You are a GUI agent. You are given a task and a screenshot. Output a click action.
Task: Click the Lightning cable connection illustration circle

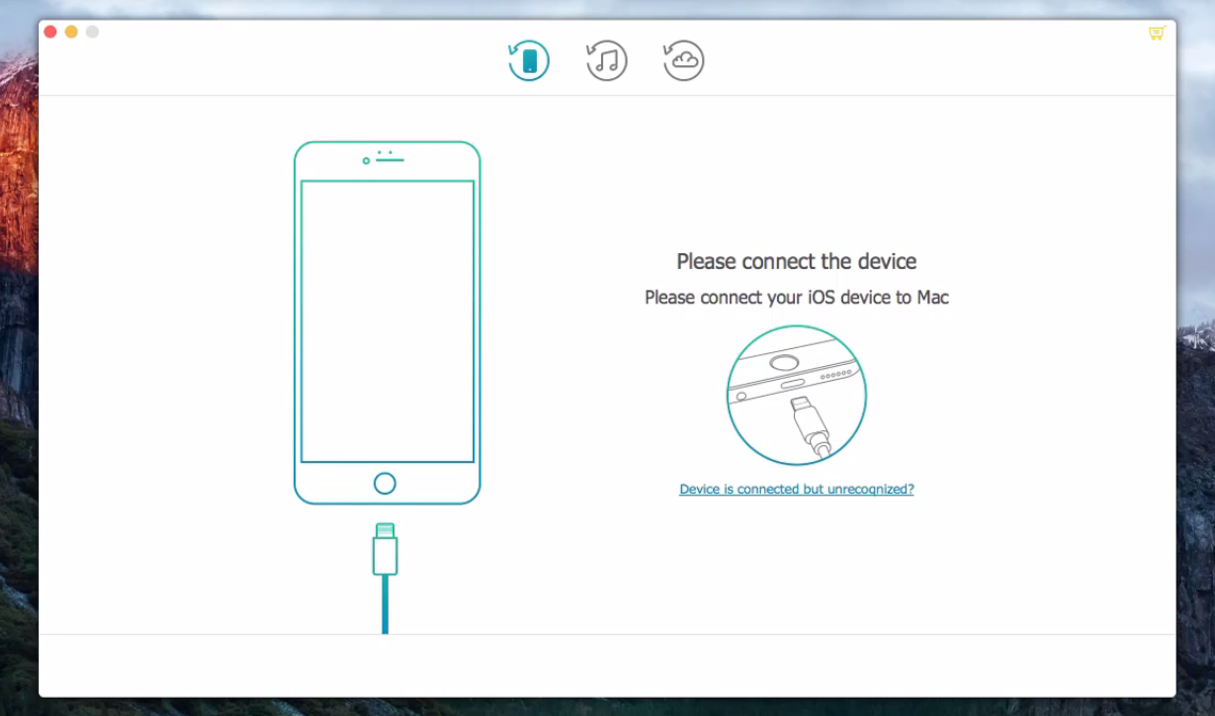click(796, 395)
